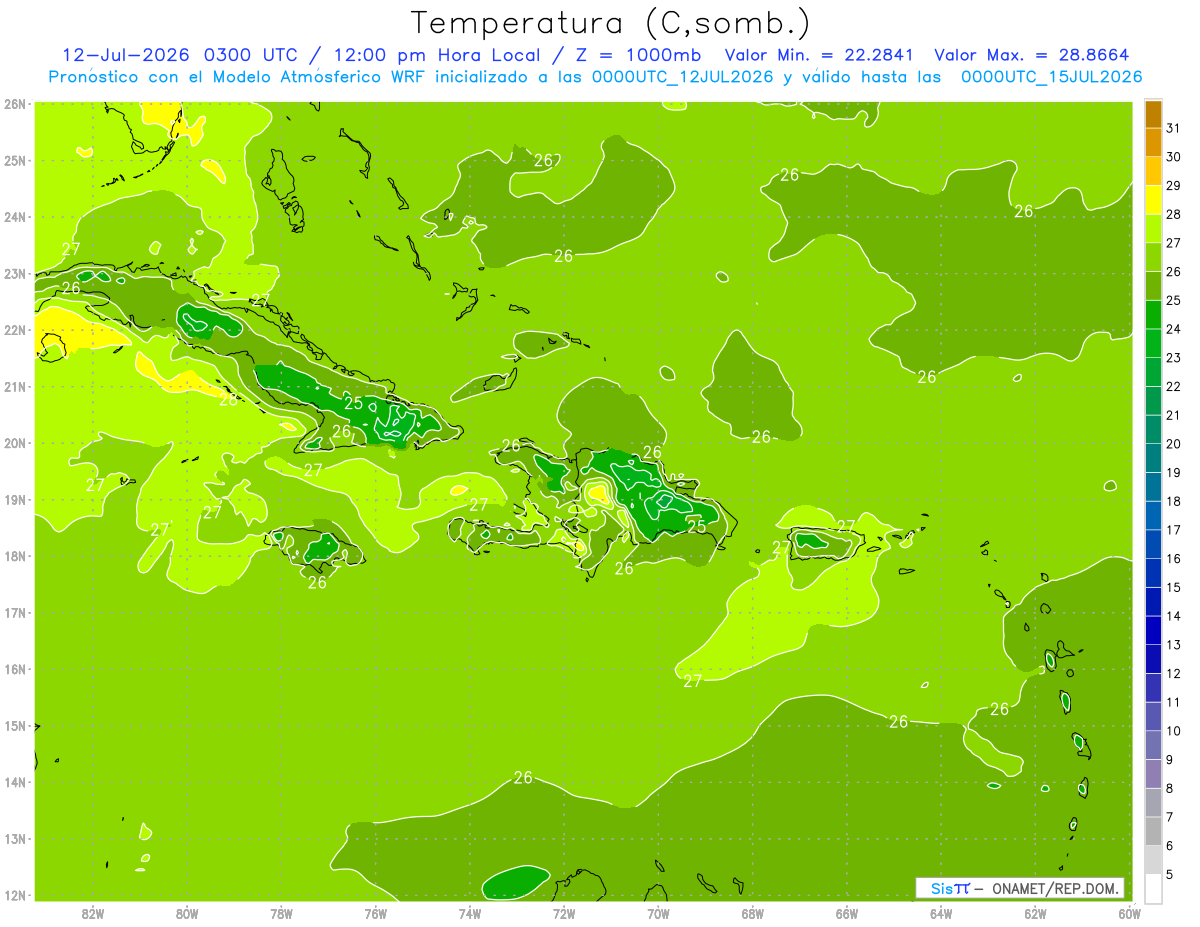Click the '60W' longitude axis label
Screen dimensions: 1200x927
(1129, 912)
